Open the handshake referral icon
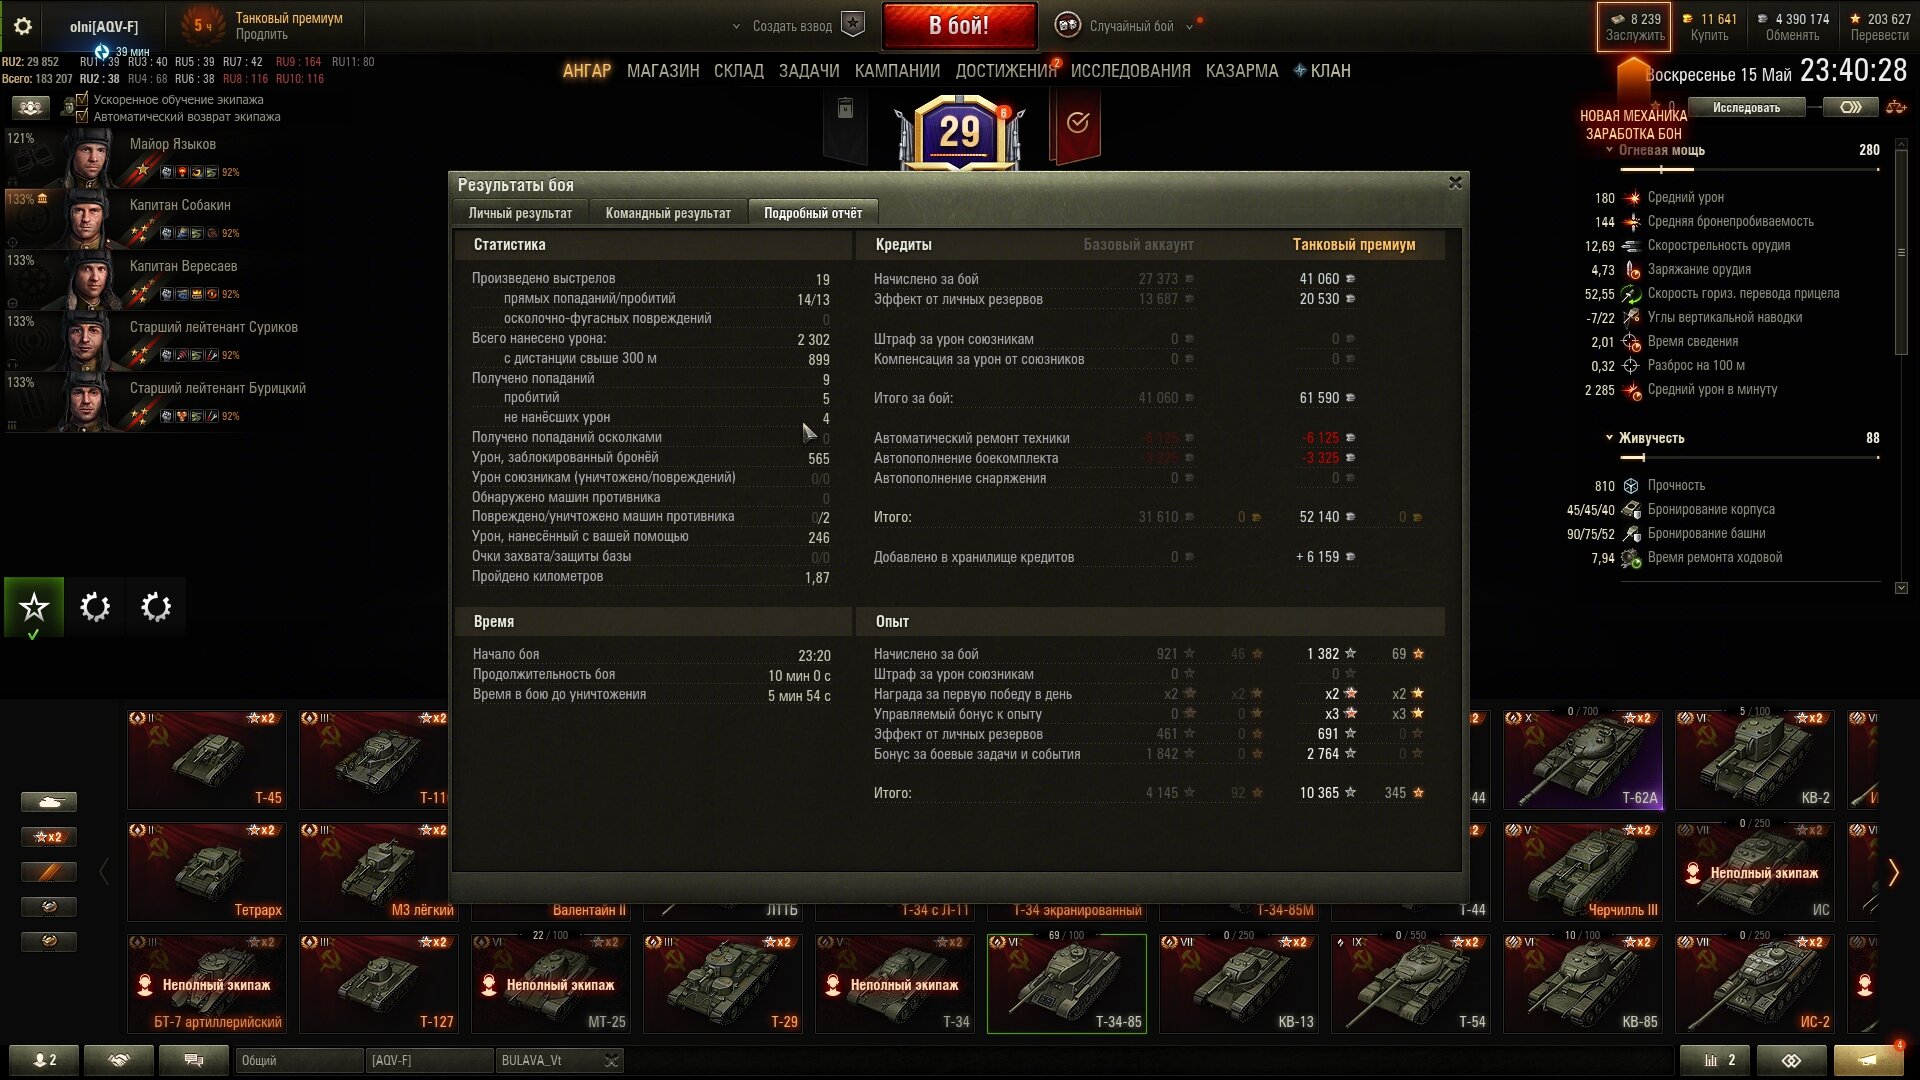Viewport: 1920px width, 1080px height. pos(119,1060)
